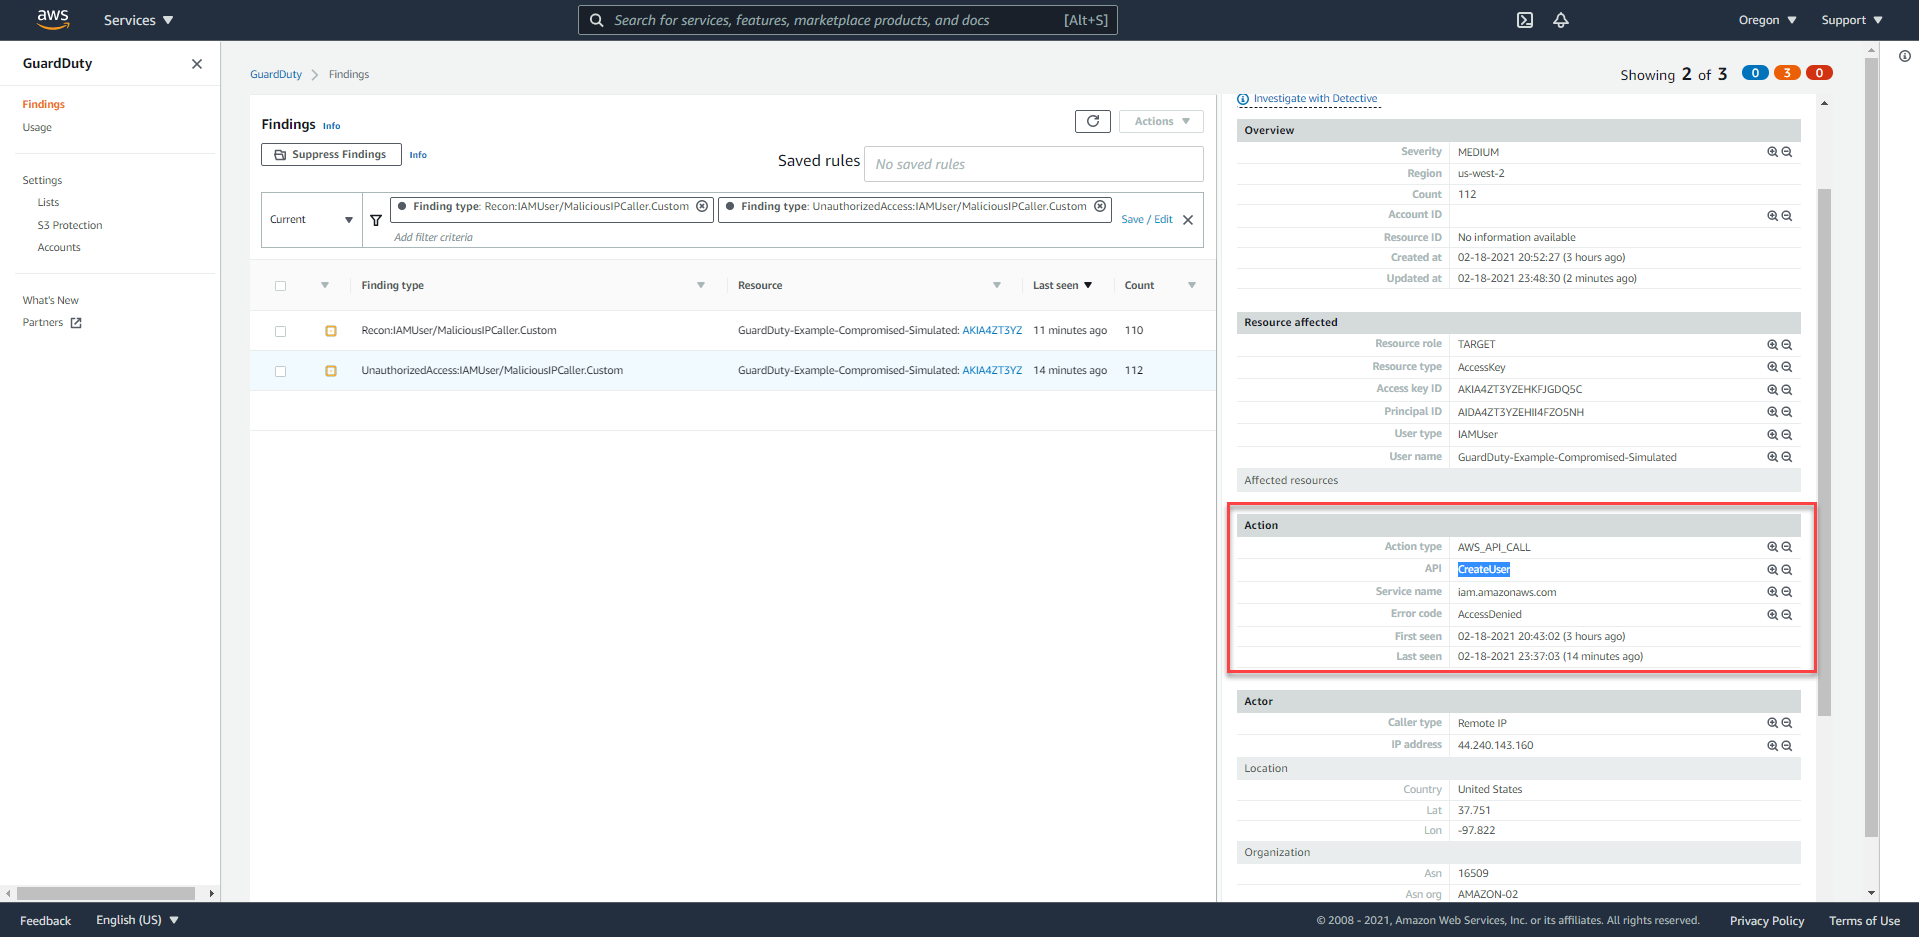
Task: Open the Partners external link icon
Action: click(x=76, y=323)
